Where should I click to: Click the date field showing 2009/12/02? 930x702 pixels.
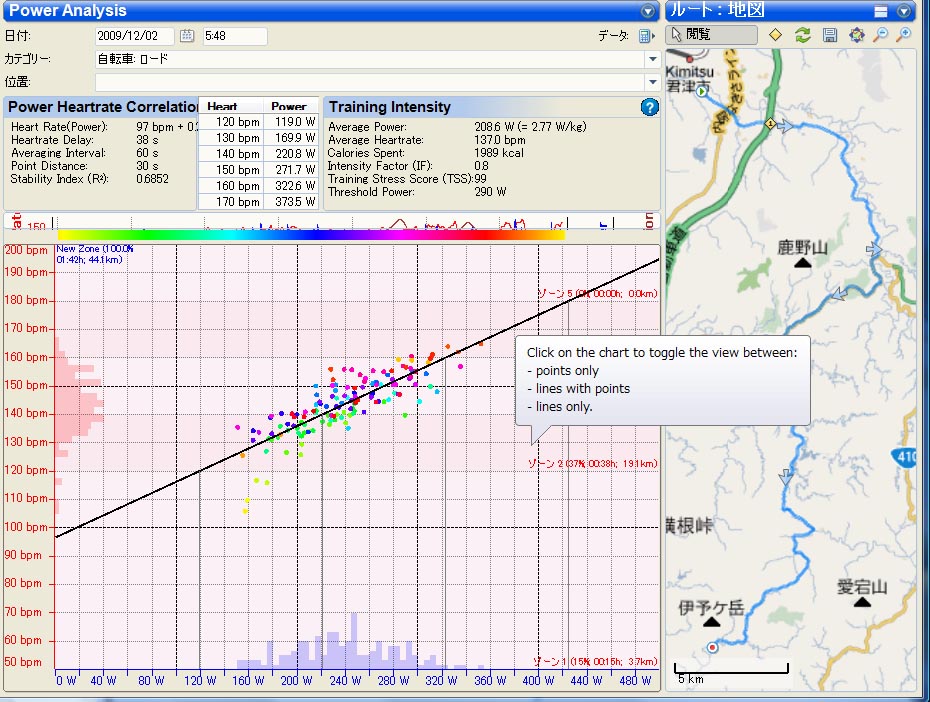tap(134, 36)
